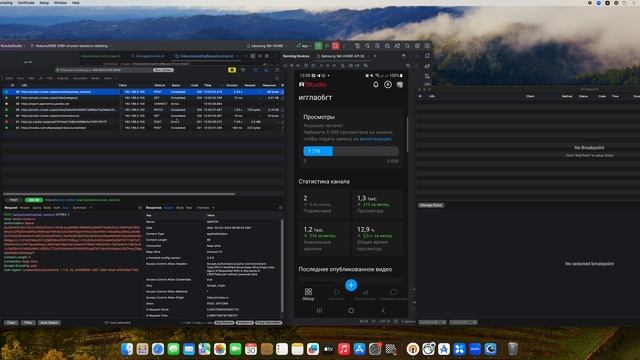Click the request list horizontal scrollbar
Image resolution: width=640 pixels, height=360 pixels.
(x=119, y=194)
